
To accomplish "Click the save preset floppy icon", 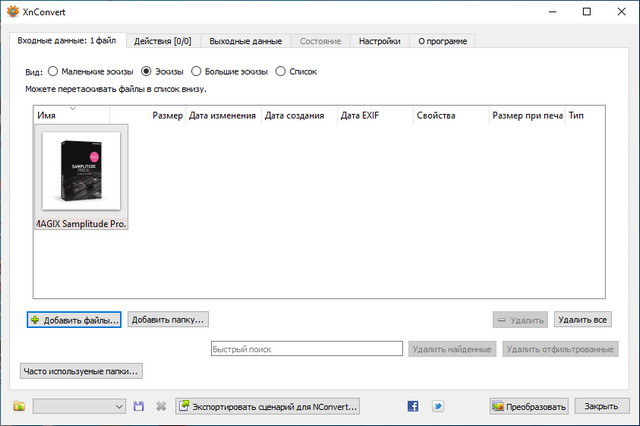I will pos(139,406).
